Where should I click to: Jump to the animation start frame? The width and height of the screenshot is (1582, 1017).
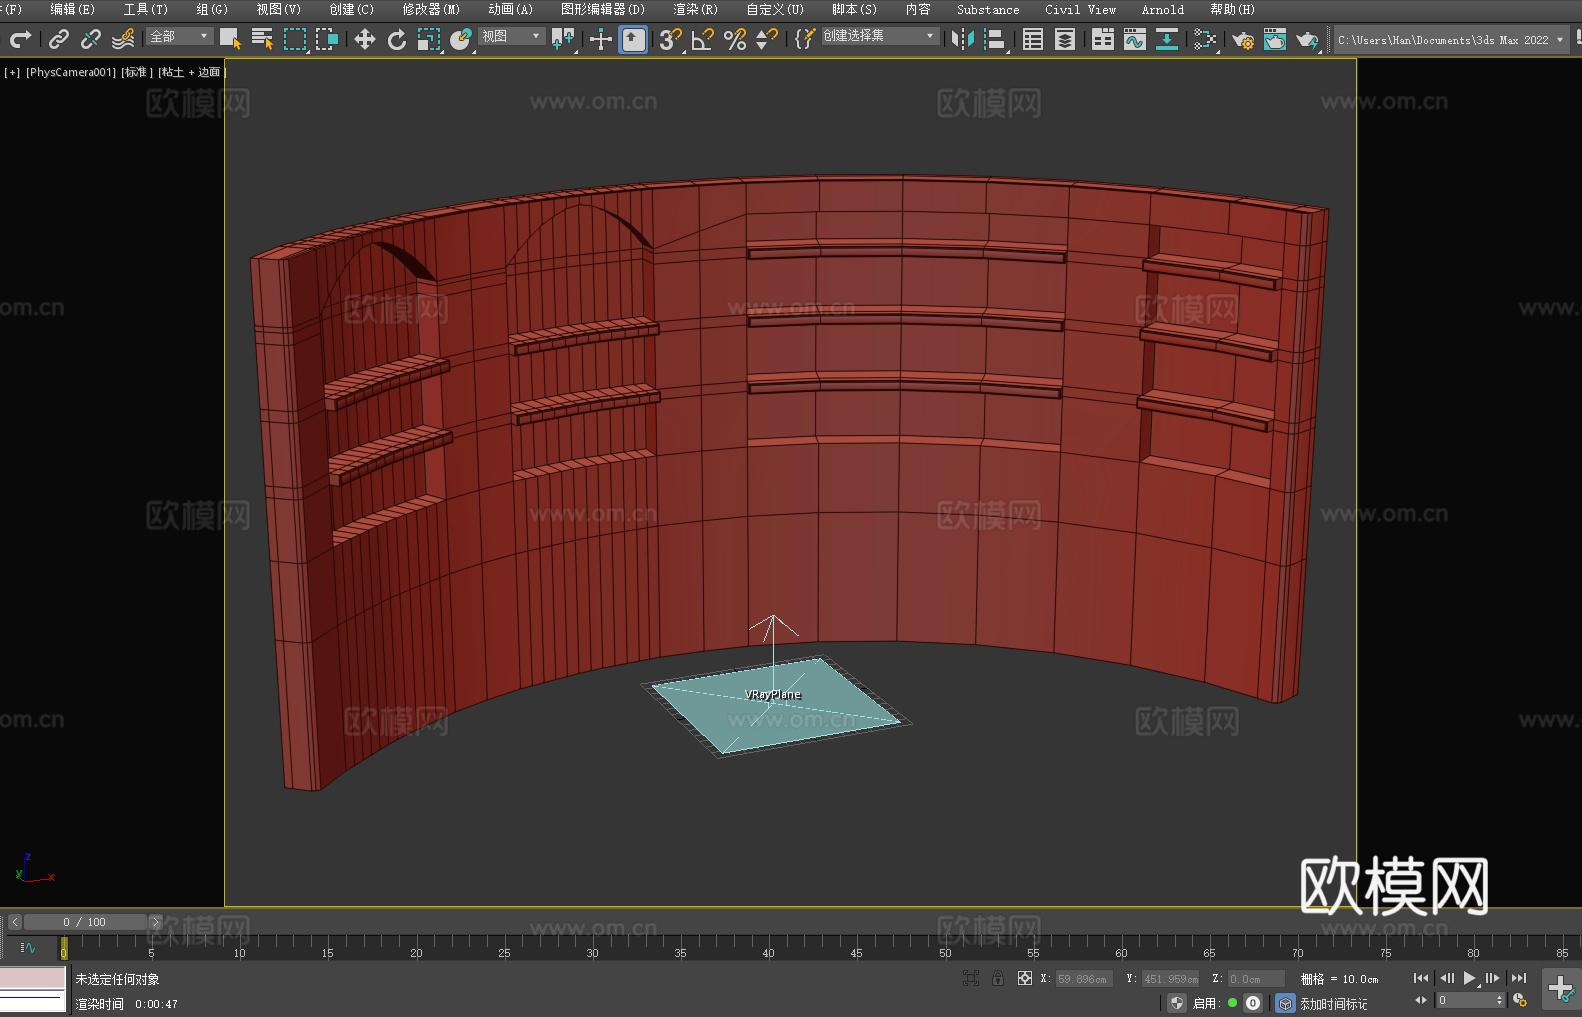point(1420,978)
